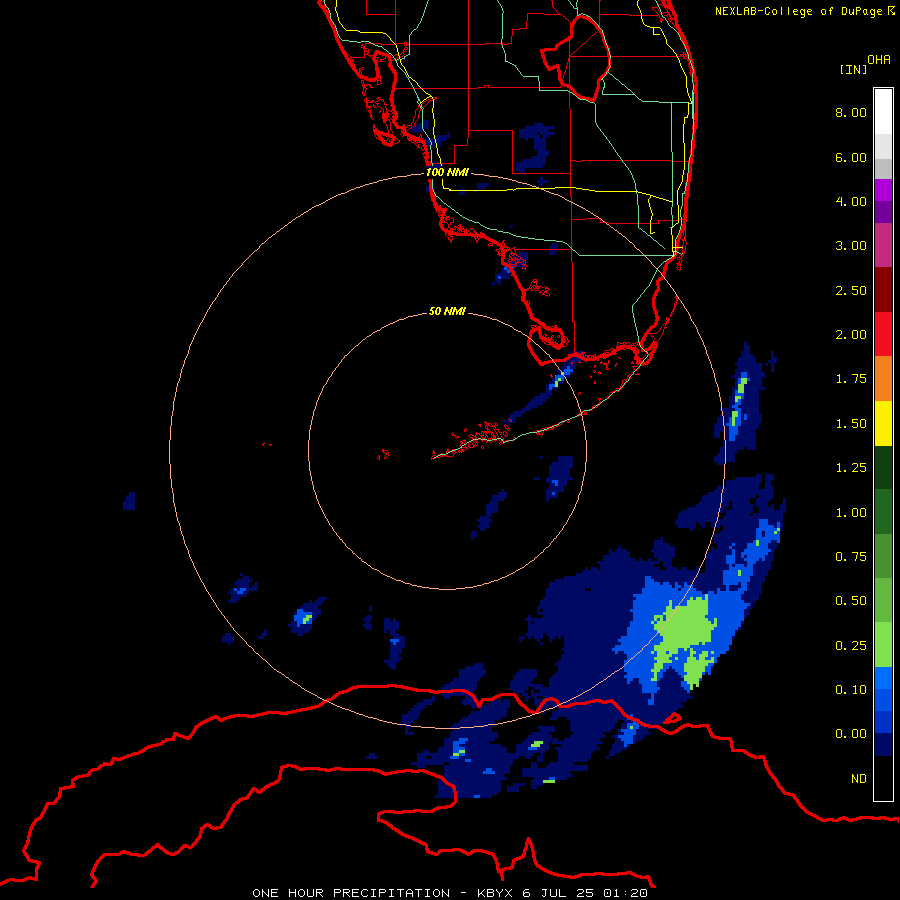Click the 2.50 legend value
This screenshot has height=900, width=900.
(x=851, y=290)
